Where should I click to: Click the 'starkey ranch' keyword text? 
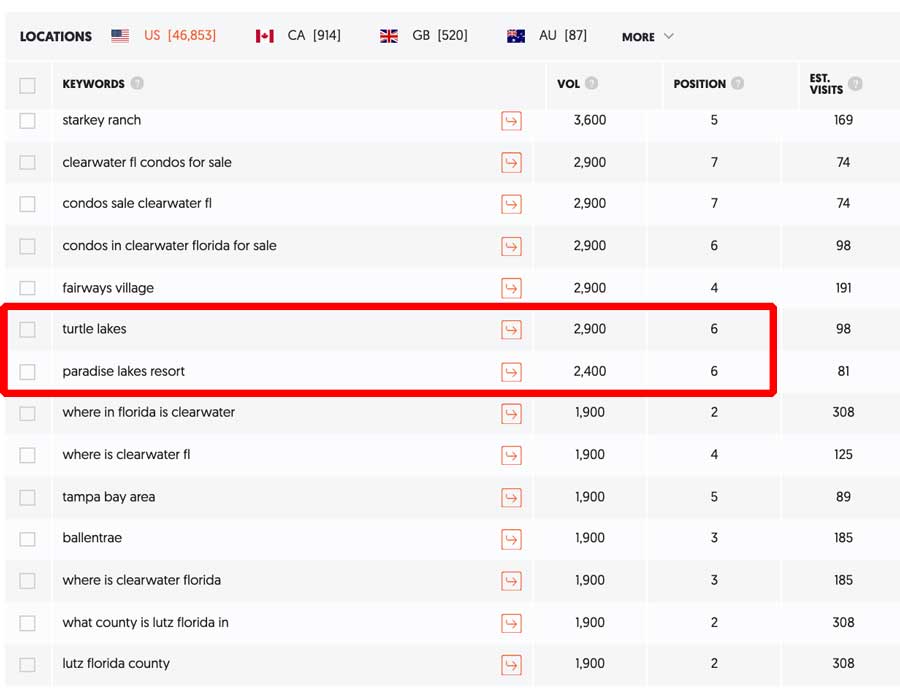[102, 120]
